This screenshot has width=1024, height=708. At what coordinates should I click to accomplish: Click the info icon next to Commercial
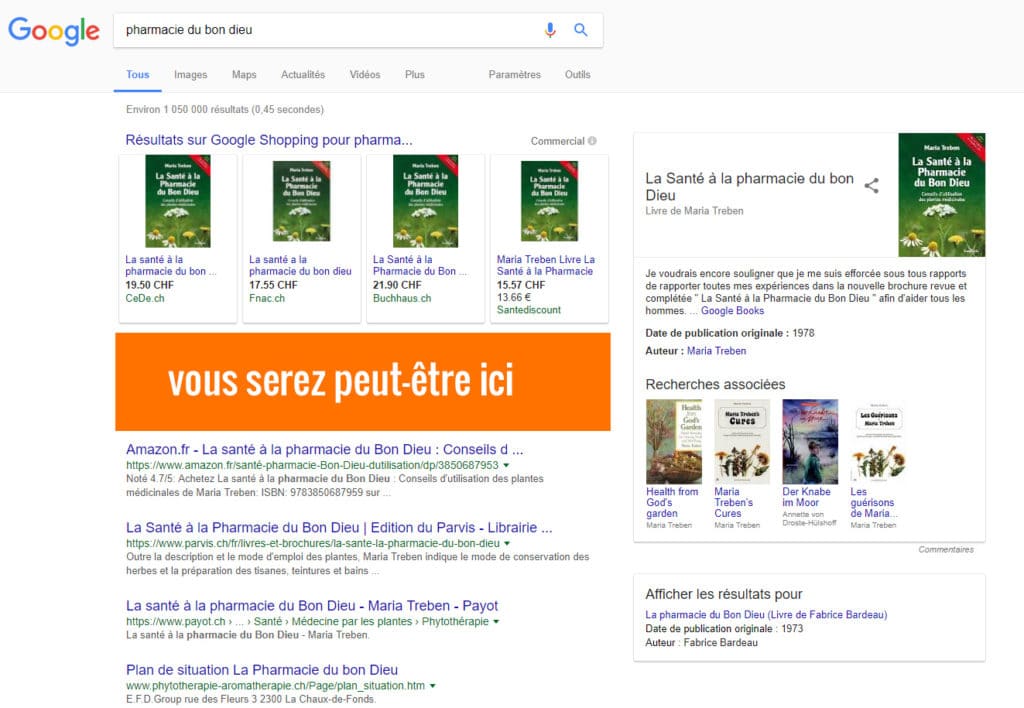pos(592,140)
